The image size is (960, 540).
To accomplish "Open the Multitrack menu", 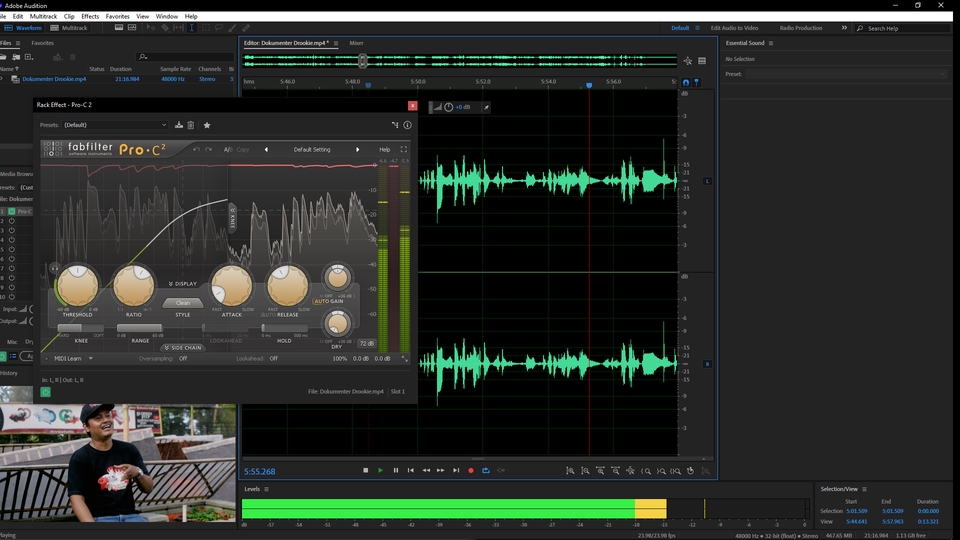I will pyautogui.click(x=43, y=17).
